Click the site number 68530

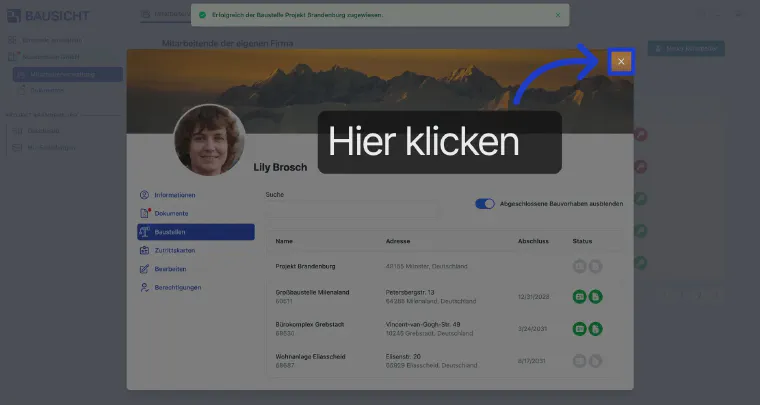285,333
